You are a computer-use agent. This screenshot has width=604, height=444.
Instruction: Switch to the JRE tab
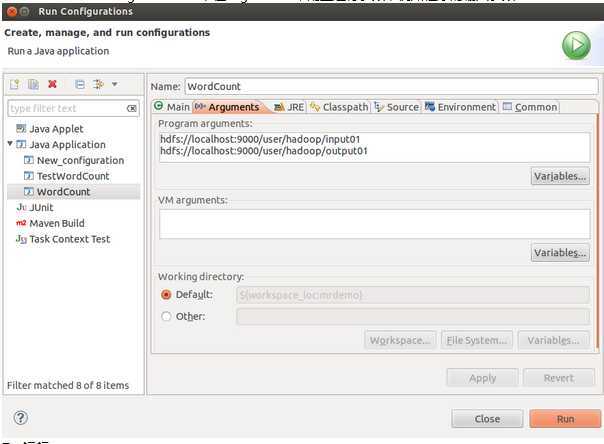[289, 107]
